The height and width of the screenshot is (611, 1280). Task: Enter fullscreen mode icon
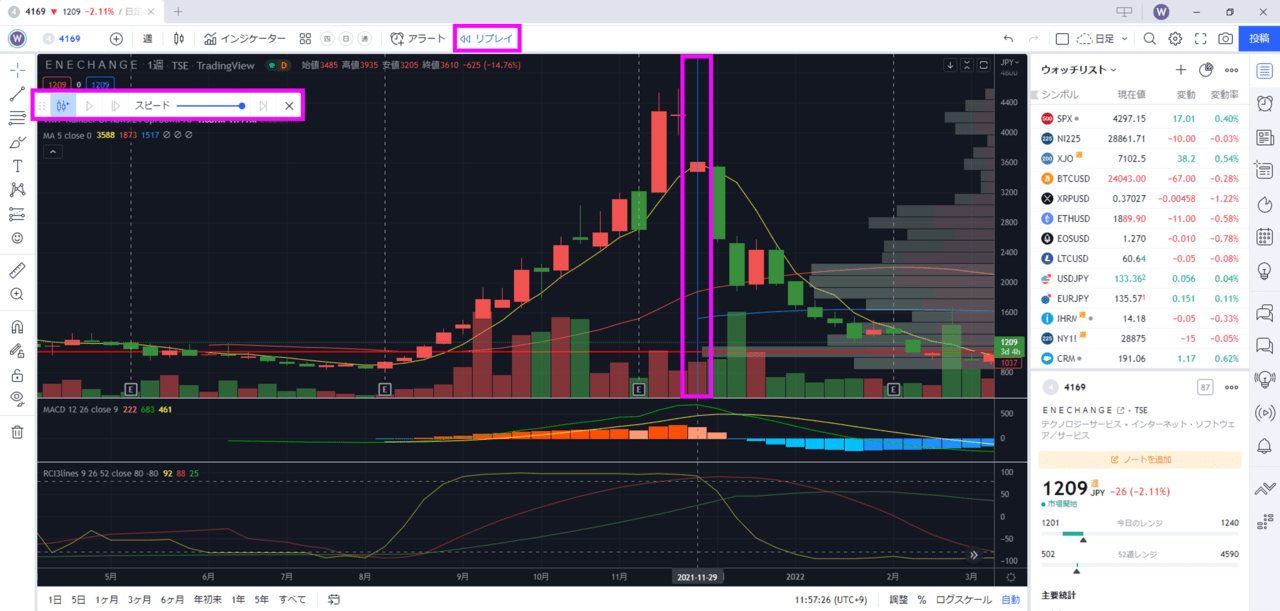tap(1200, 39)
